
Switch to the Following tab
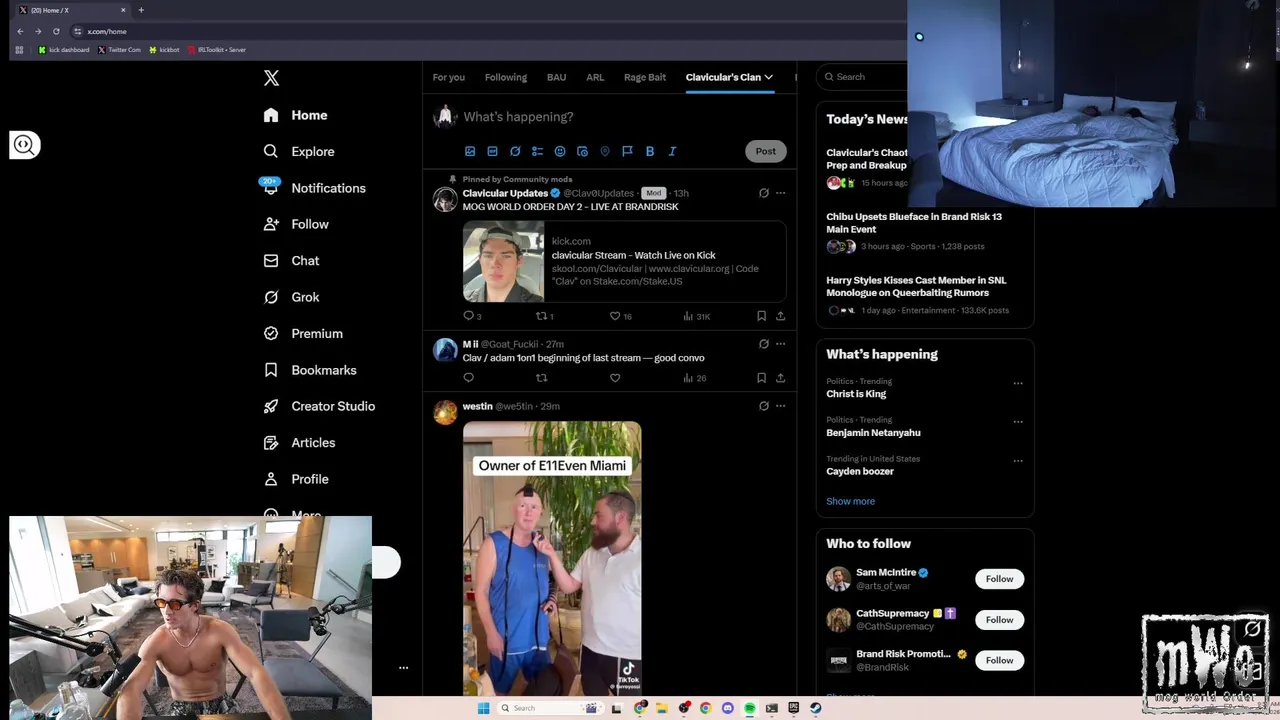pos(506,77)
